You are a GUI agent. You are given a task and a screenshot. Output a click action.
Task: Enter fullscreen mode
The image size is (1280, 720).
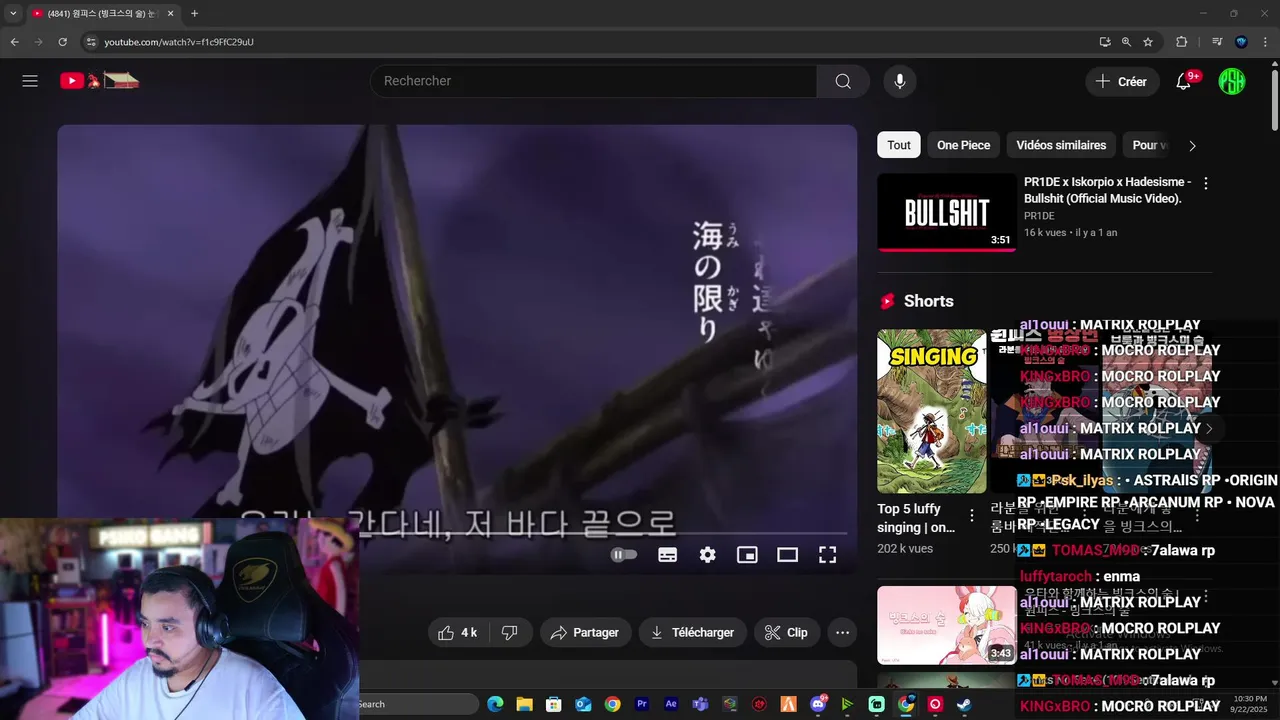point(828,554)
